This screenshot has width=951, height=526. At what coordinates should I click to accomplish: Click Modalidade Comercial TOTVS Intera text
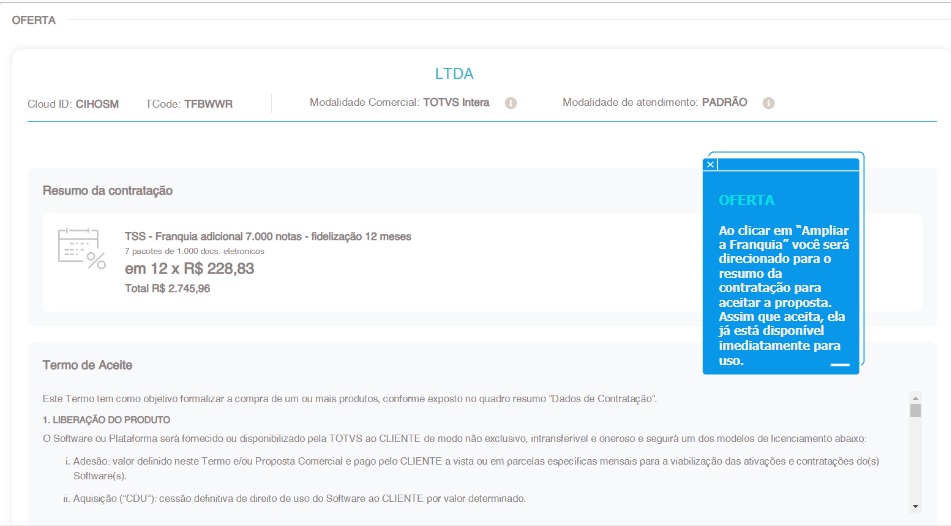click(x=399, y=103)
